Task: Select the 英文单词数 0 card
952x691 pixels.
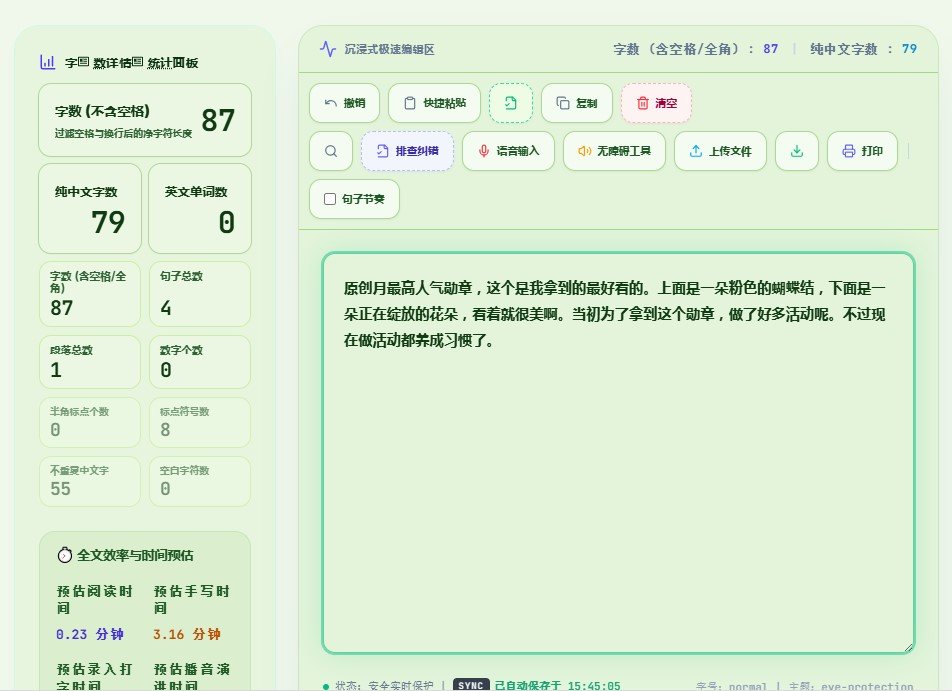Action: click(200, 208)
